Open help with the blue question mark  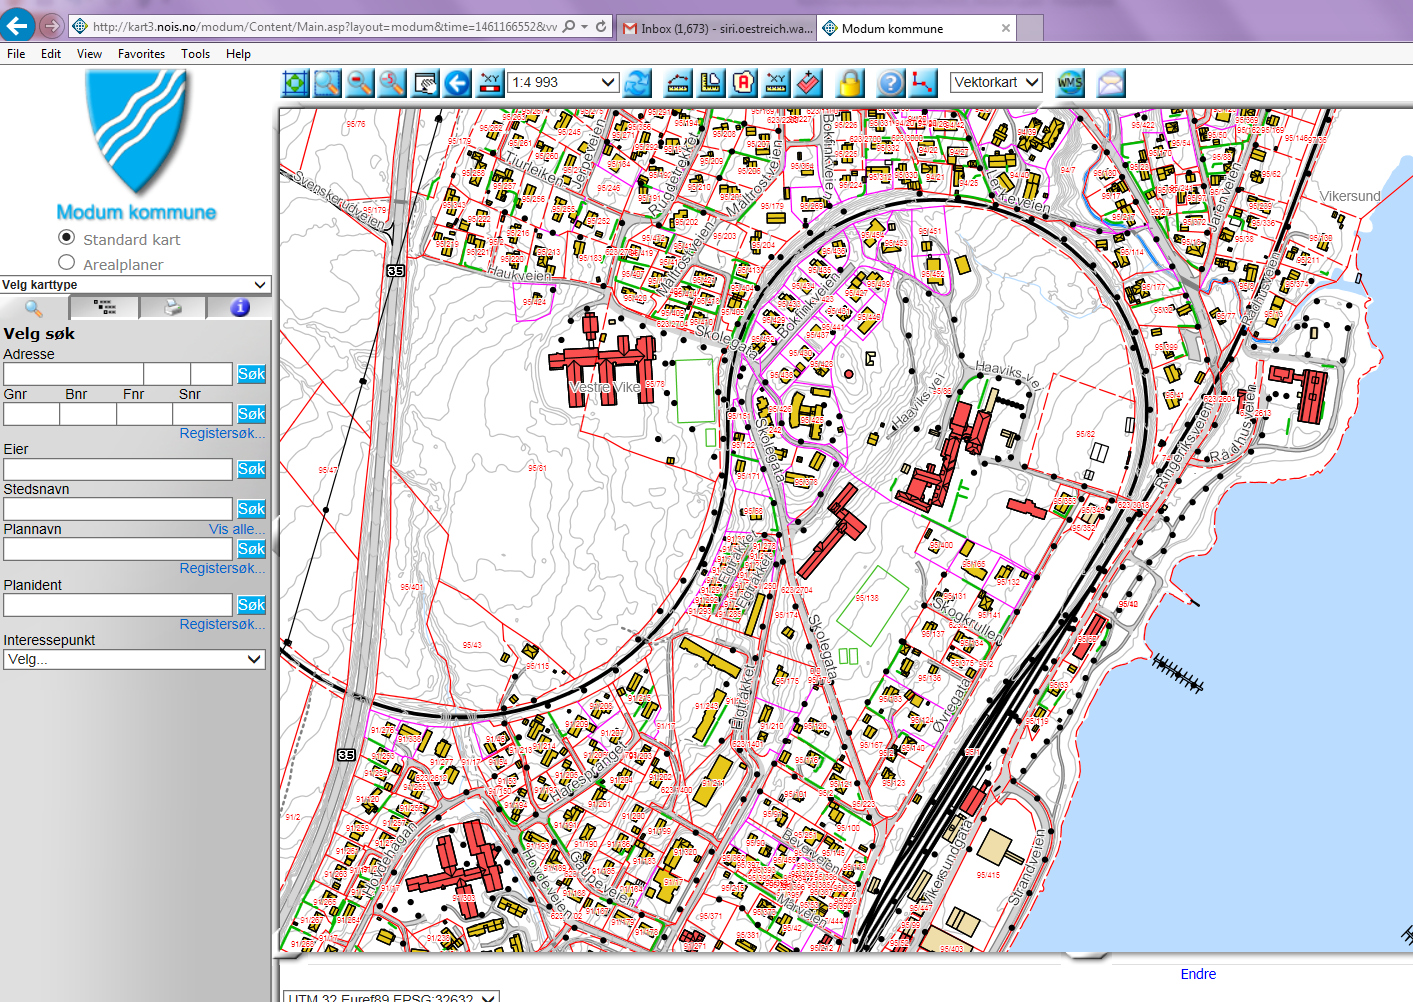pyautogui.click(x=890, y=83)
